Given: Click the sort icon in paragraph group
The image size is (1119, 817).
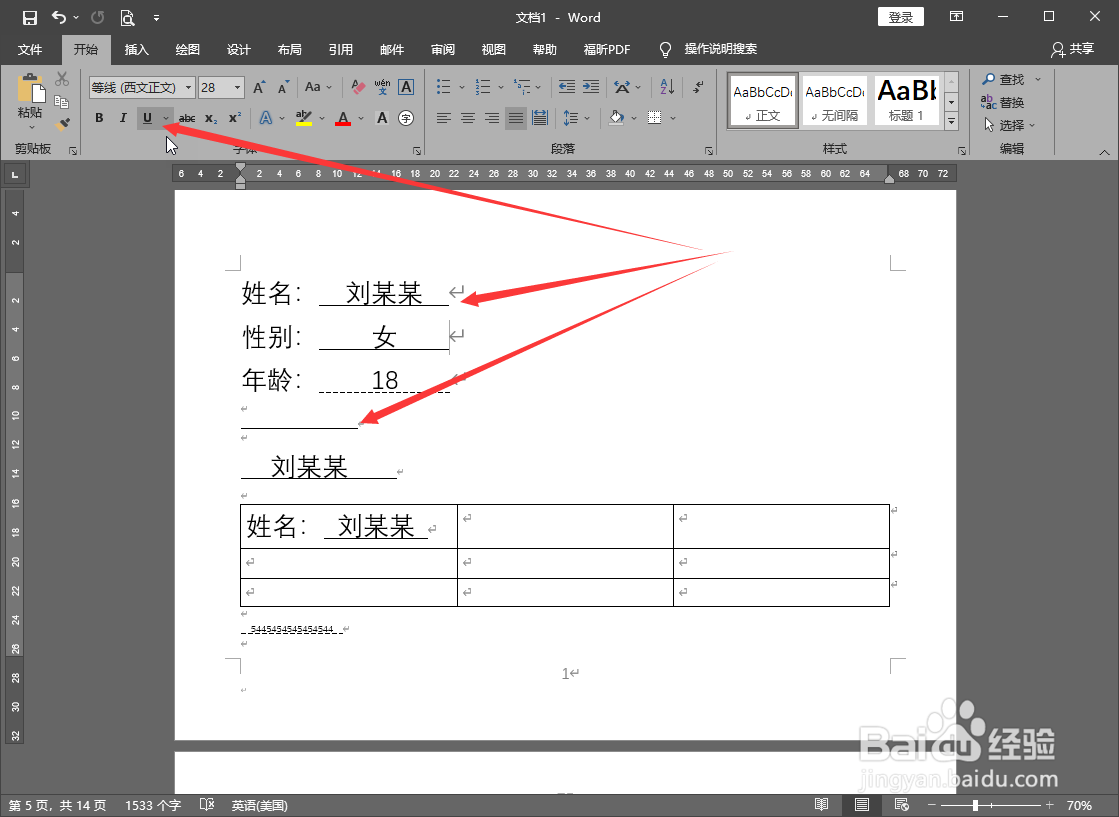Looking at the screenshot, I should 666,87.
